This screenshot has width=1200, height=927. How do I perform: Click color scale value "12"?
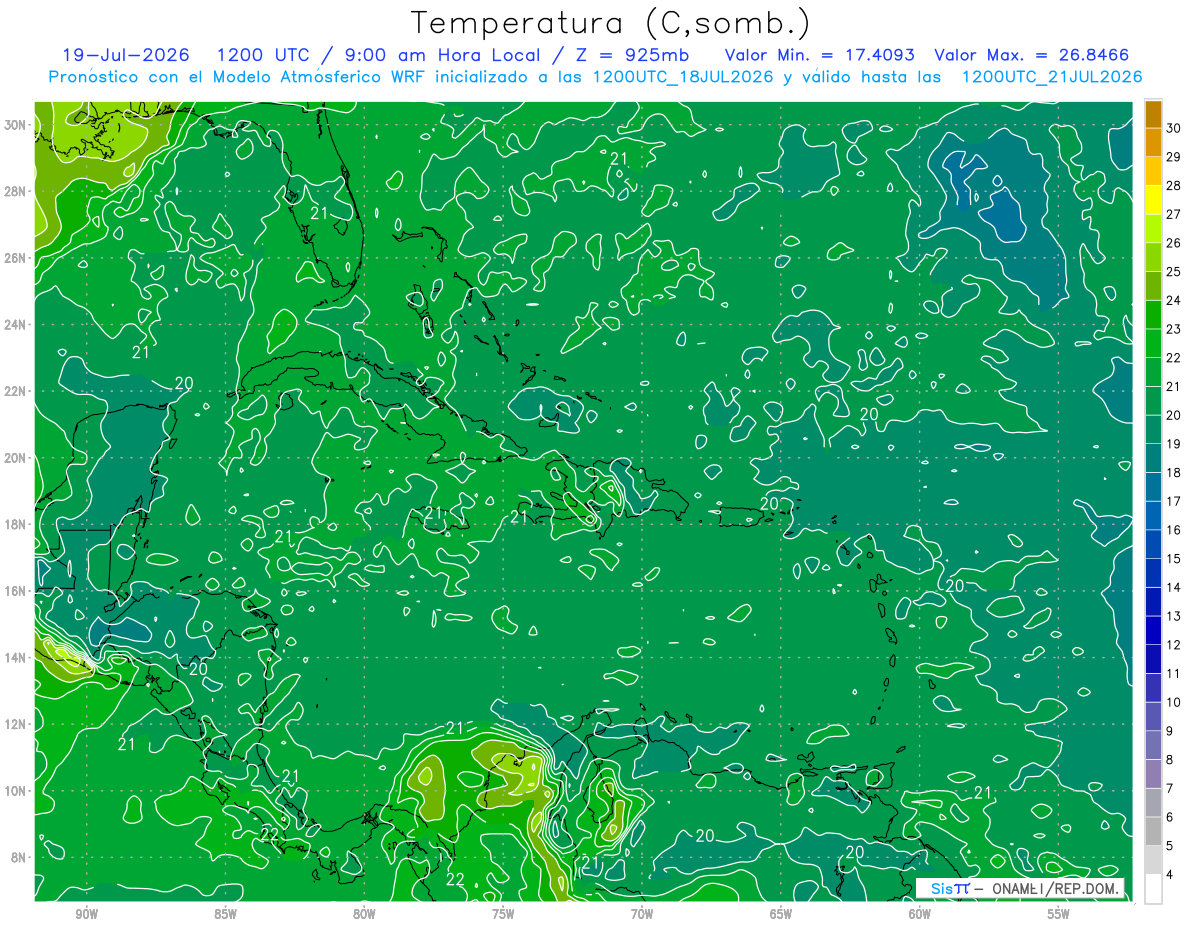coord(1174,645)
